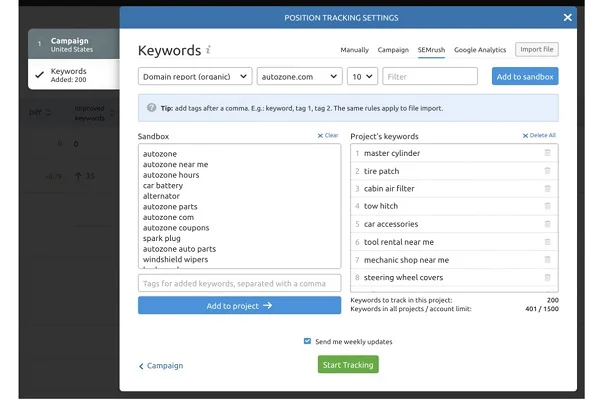
Task: Click the Delete All link
Action: click(x=540, y=135)
